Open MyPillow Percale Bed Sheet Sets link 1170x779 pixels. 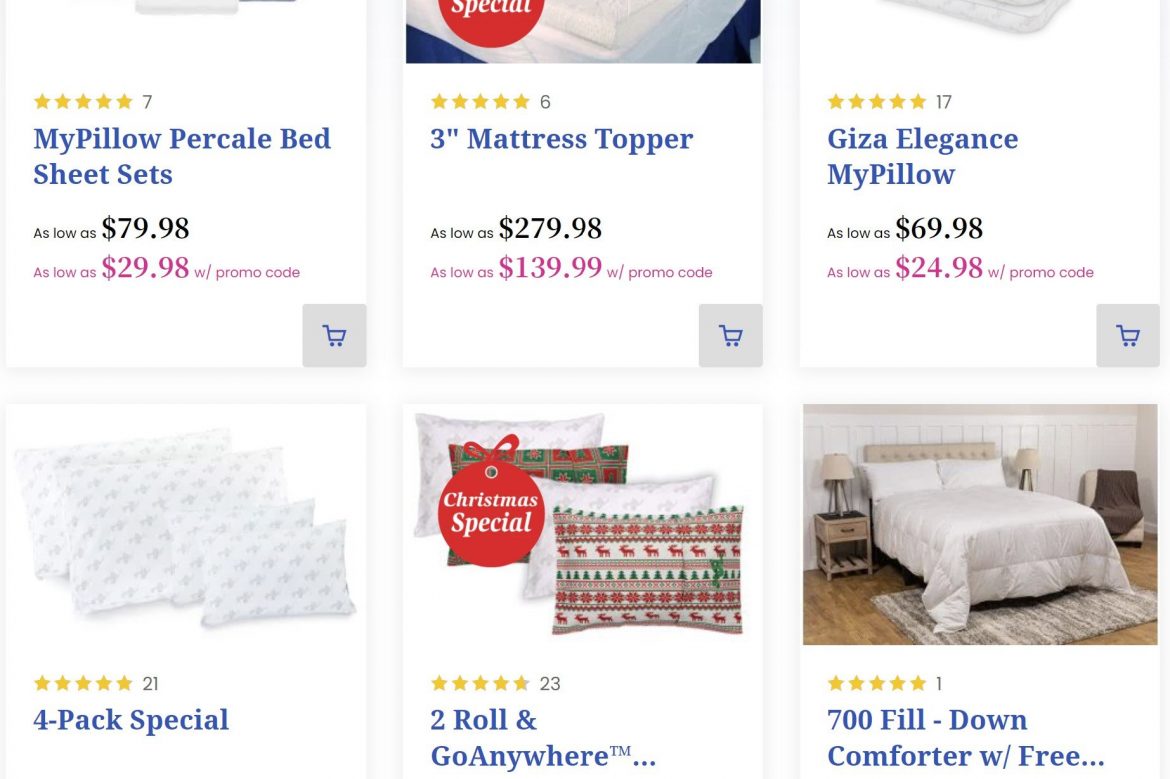click(181, 156)
